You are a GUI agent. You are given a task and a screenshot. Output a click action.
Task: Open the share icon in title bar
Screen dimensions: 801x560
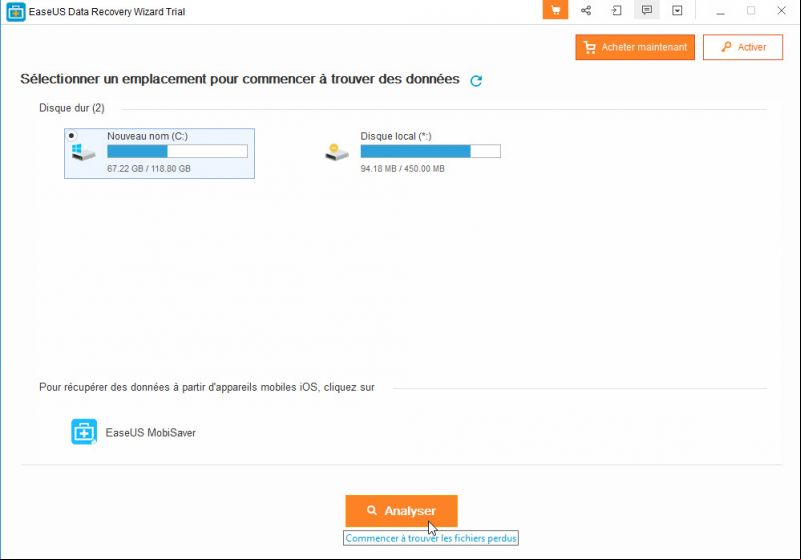(x=586, y=10)
